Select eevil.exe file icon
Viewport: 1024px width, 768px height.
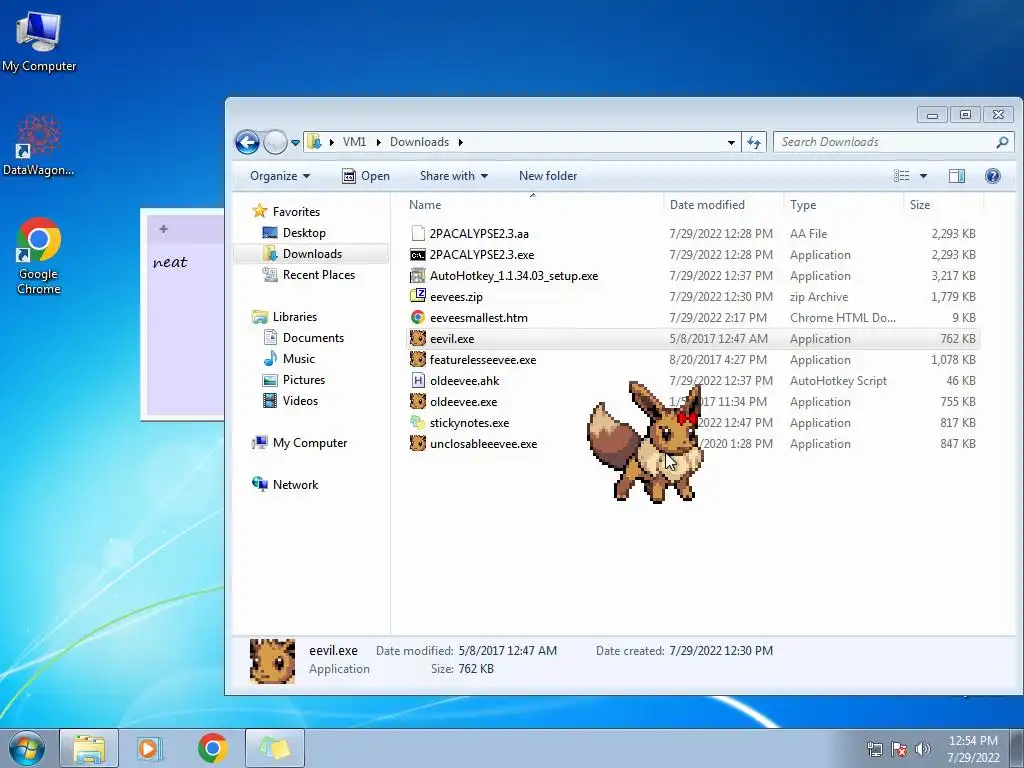pos(418,338)
